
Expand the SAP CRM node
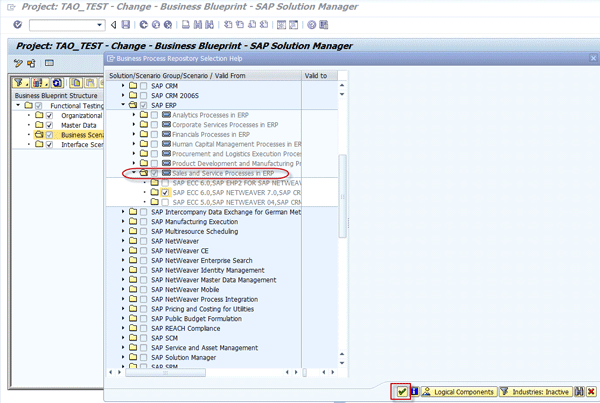(123, 85)
